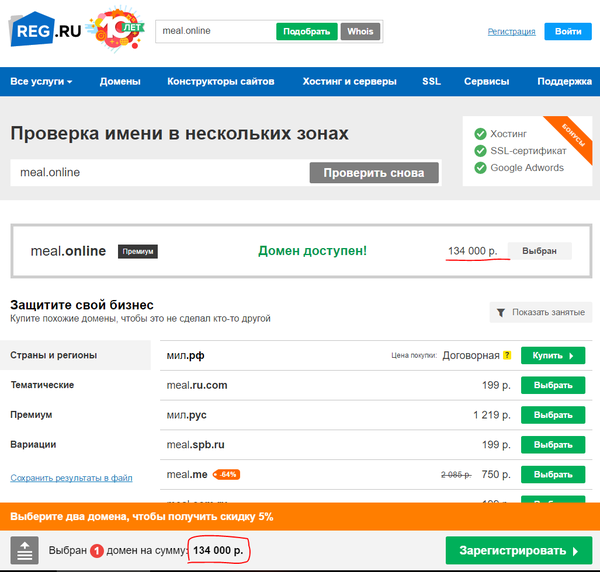Click the filter icon for Показать занятые
Screen dimensions: 600x572
pyautogui.click(x=501, y=313)
